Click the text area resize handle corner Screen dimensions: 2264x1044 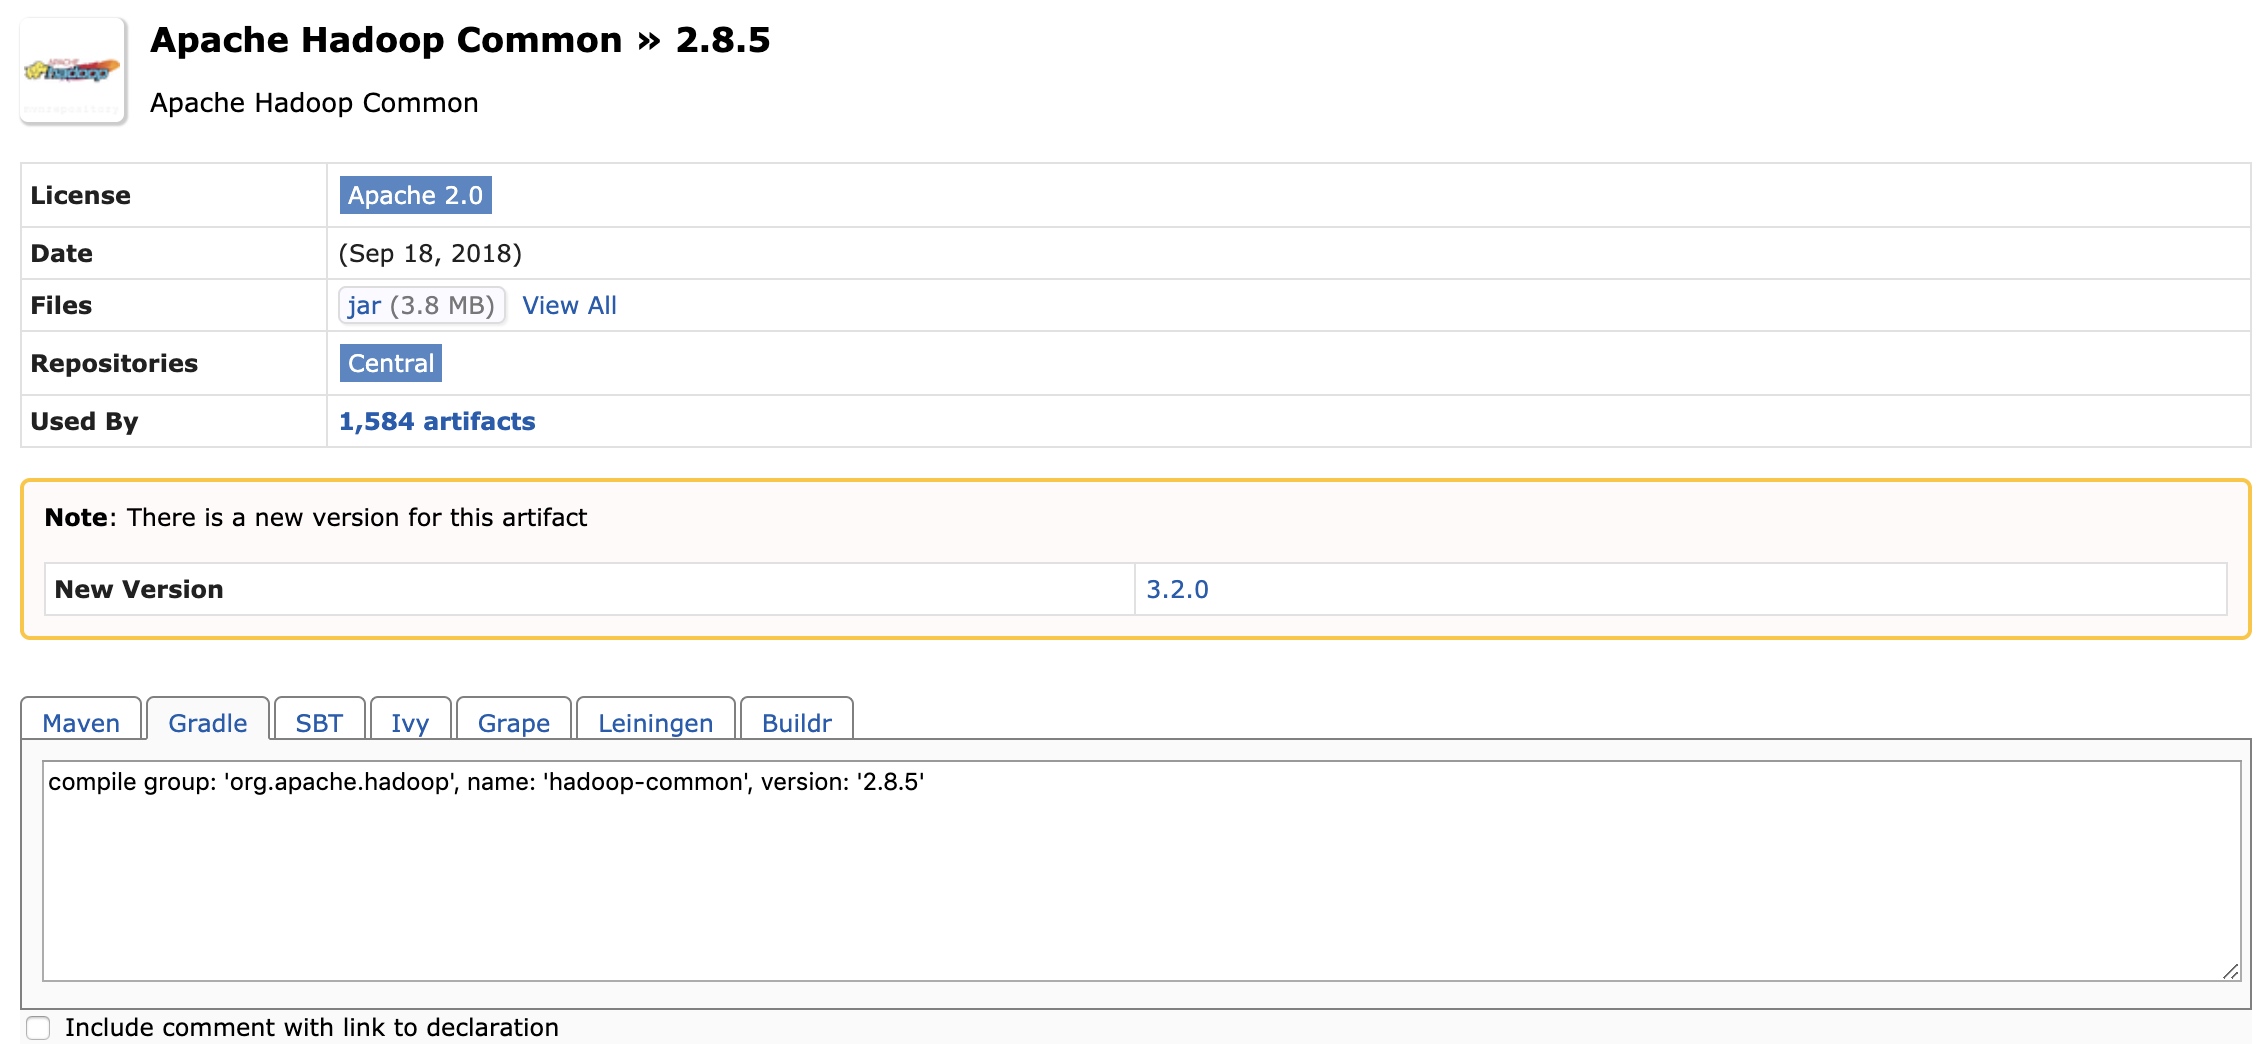tap(2230, 971)
